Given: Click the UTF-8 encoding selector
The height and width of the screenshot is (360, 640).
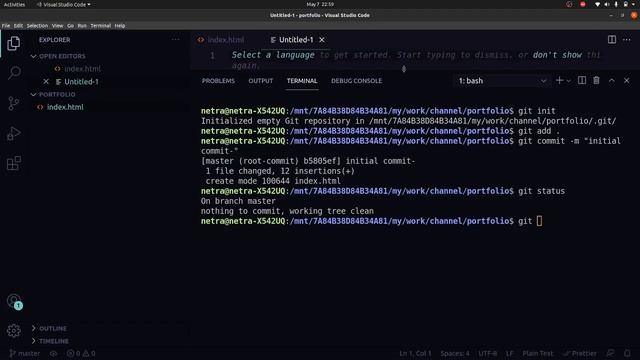Looking at the screenshot, I should (488, 353).
